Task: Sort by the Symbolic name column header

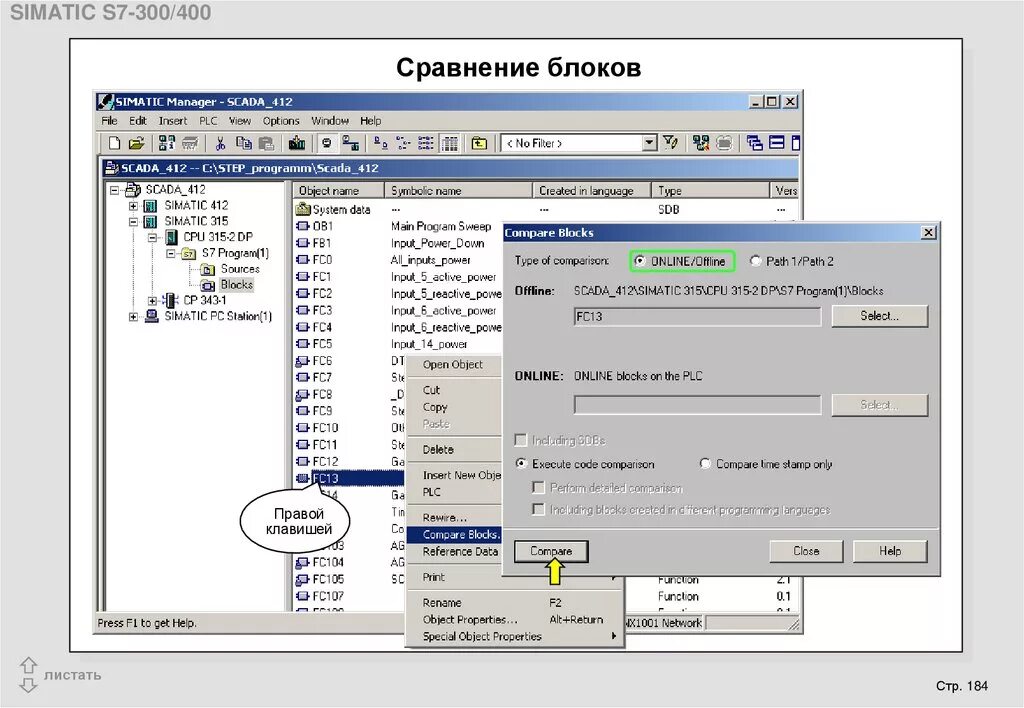Action: [x=458, y=191]
